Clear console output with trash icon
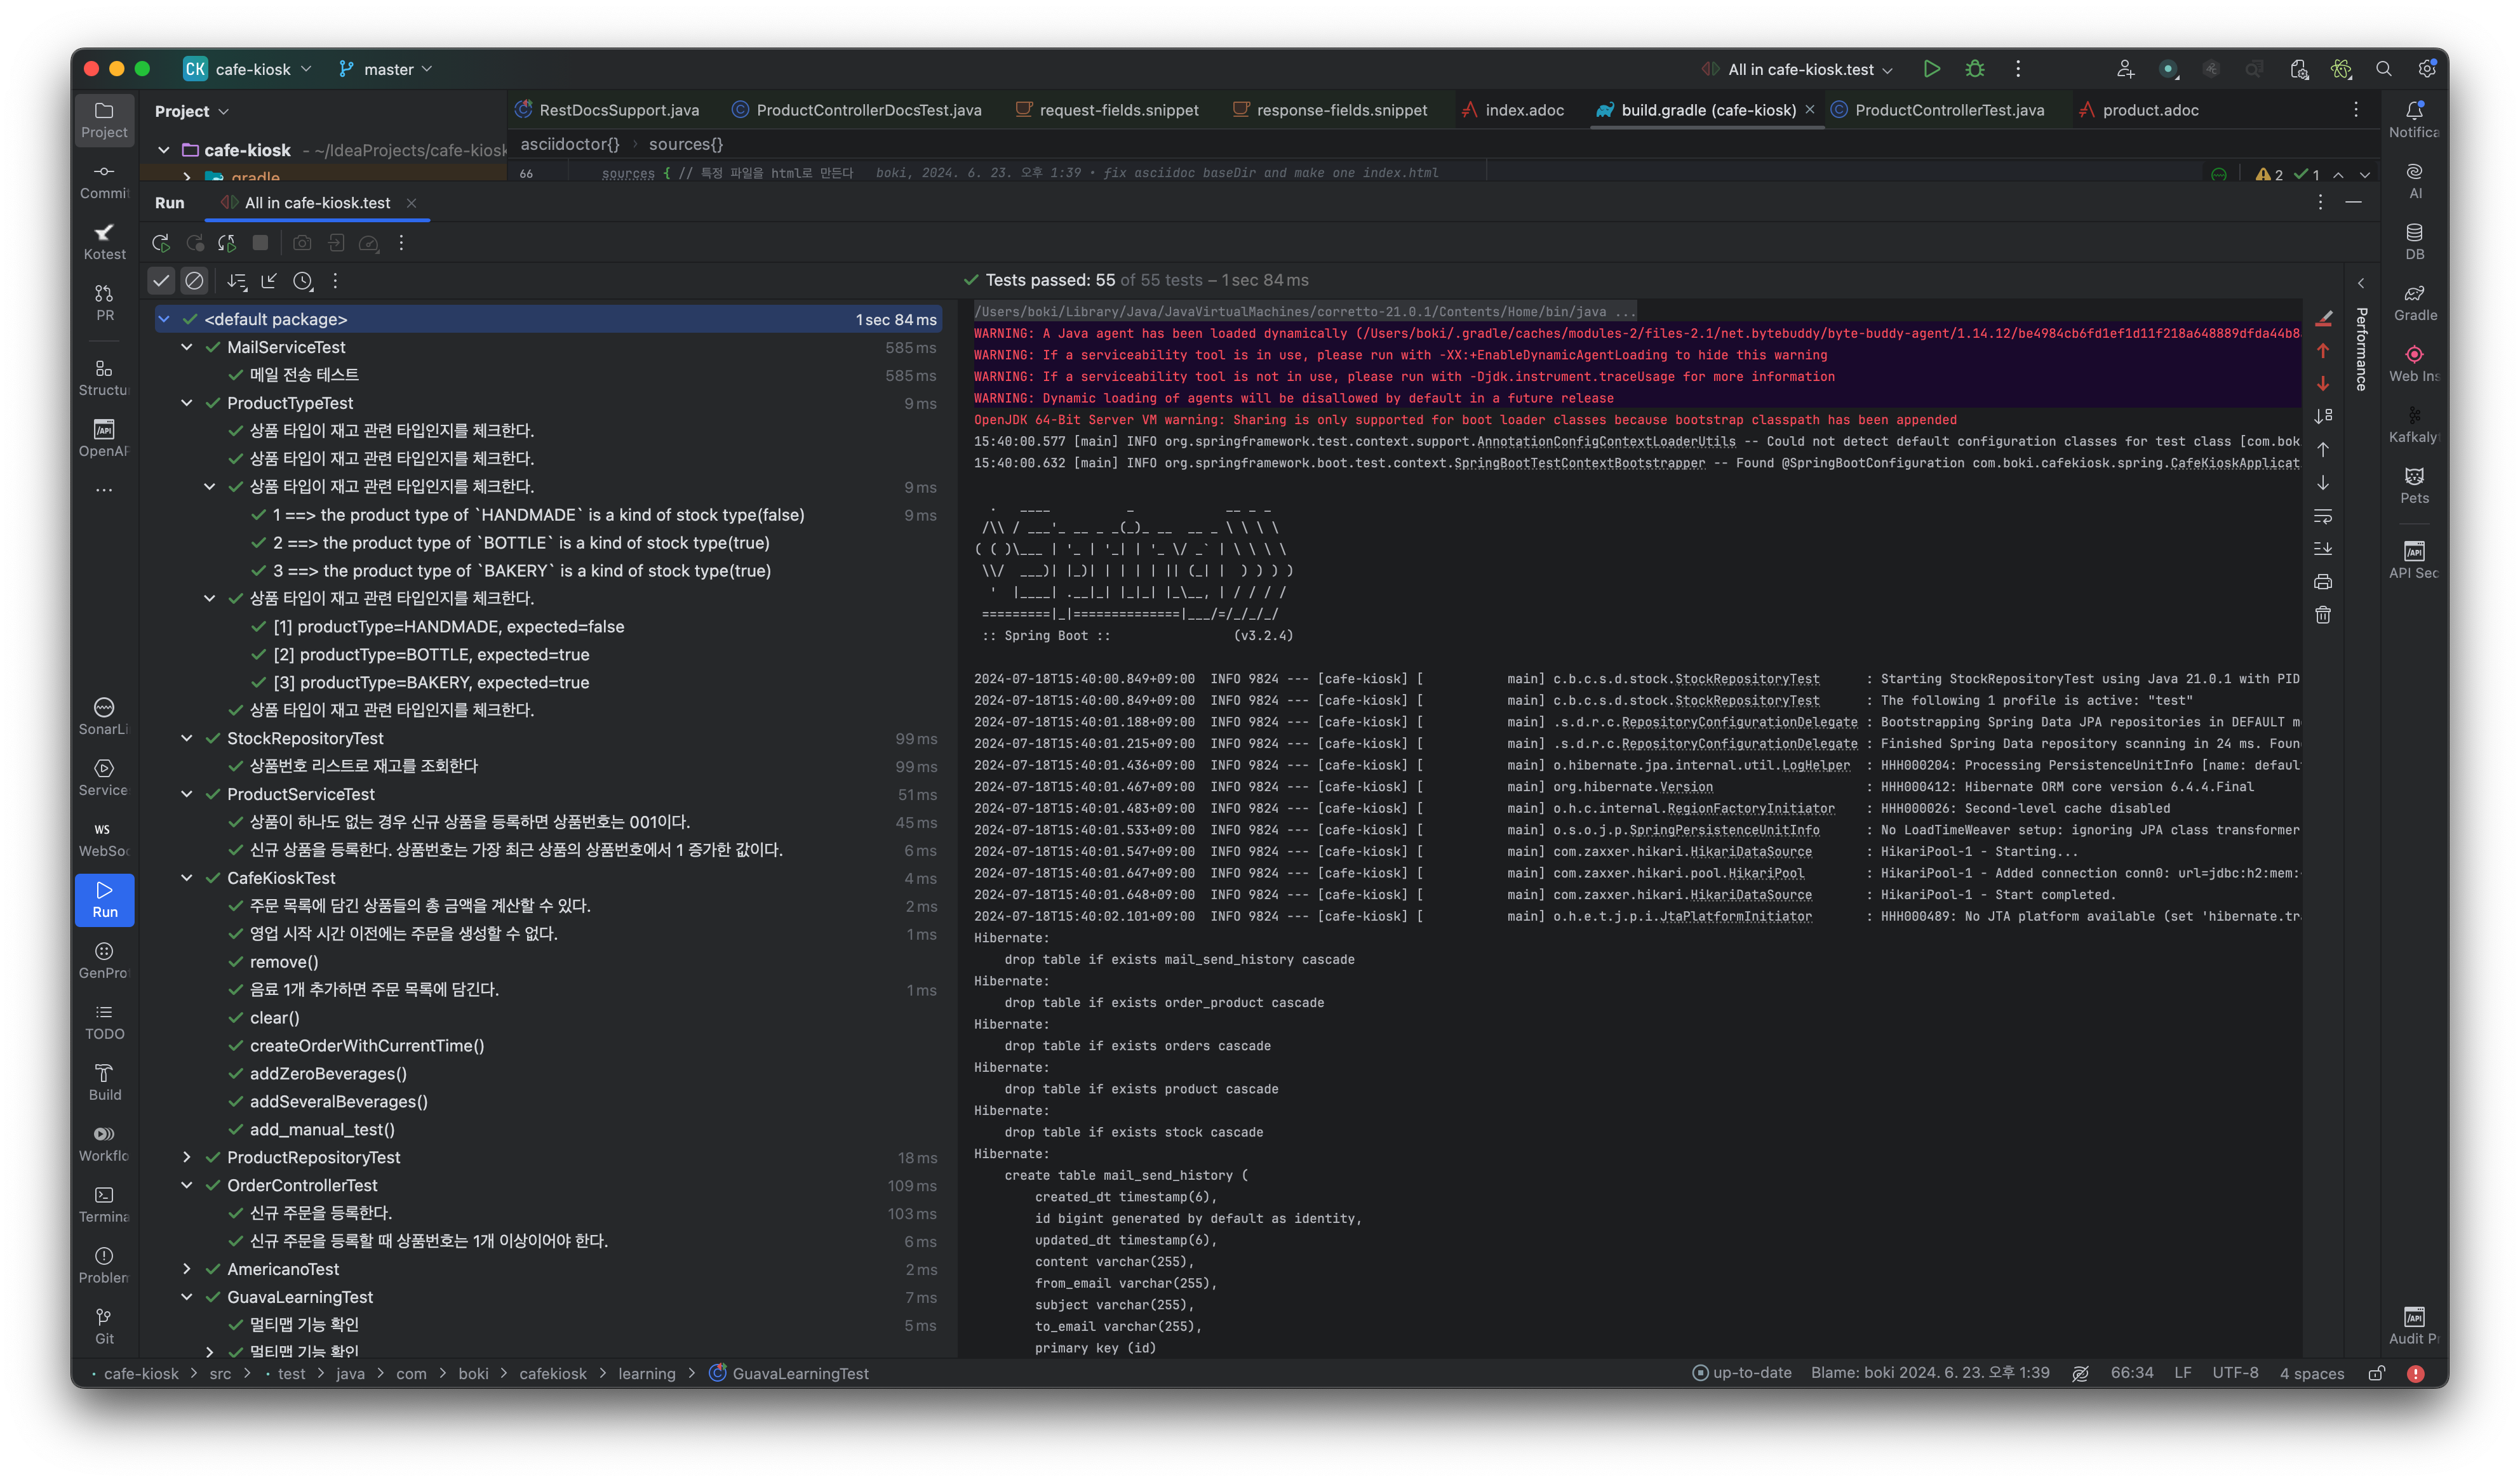2520x1482 pixels. point(2323,615)
